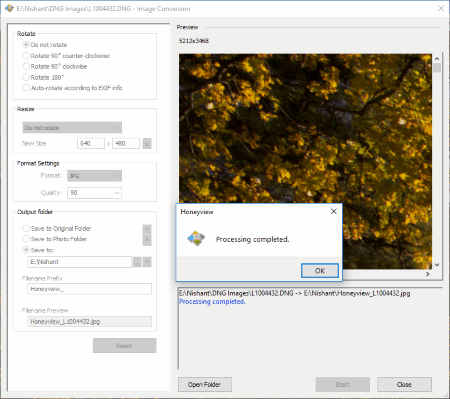The image size is (450, 399).
Task: Click the Honeyview logo icon in dialog
Action: [196, 238]
